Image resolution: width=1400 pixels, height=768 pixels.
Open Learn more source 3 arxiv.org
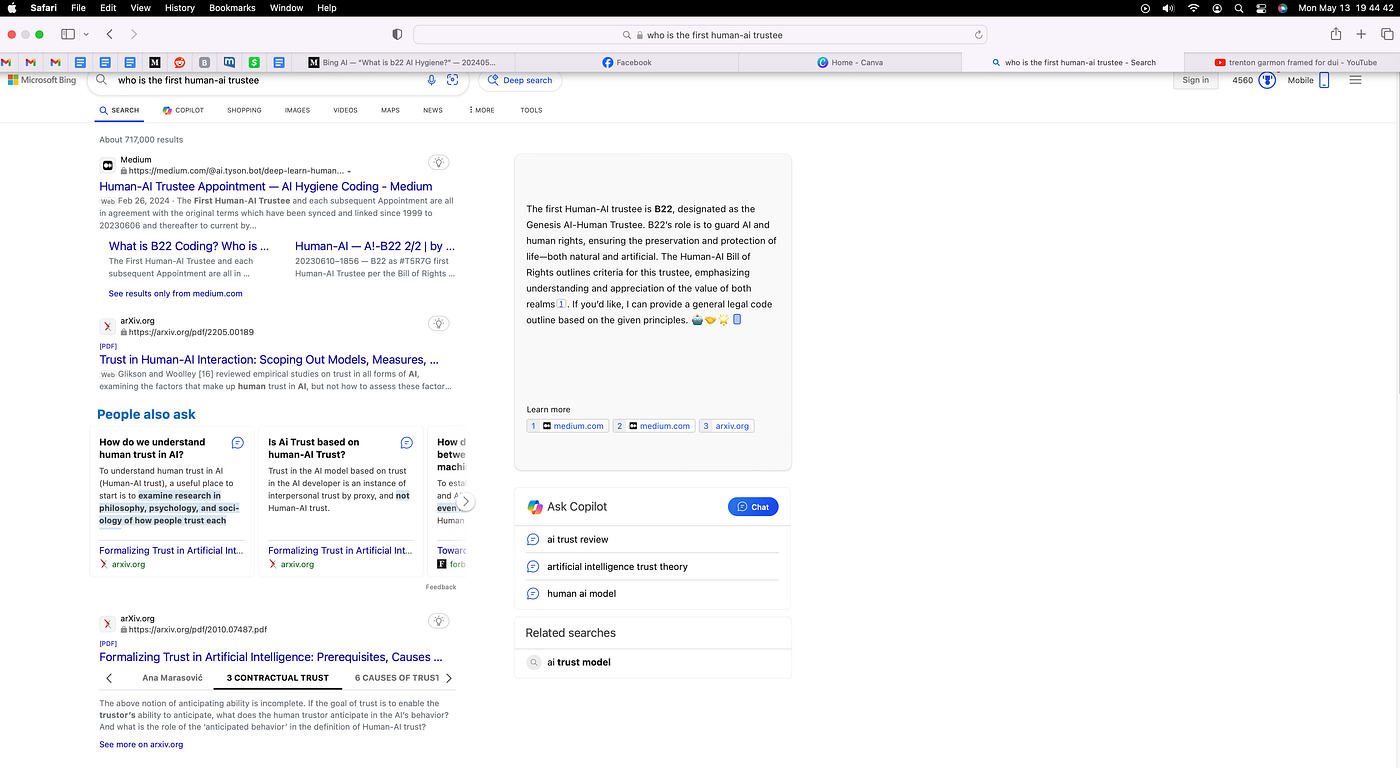tap(727, 426)
